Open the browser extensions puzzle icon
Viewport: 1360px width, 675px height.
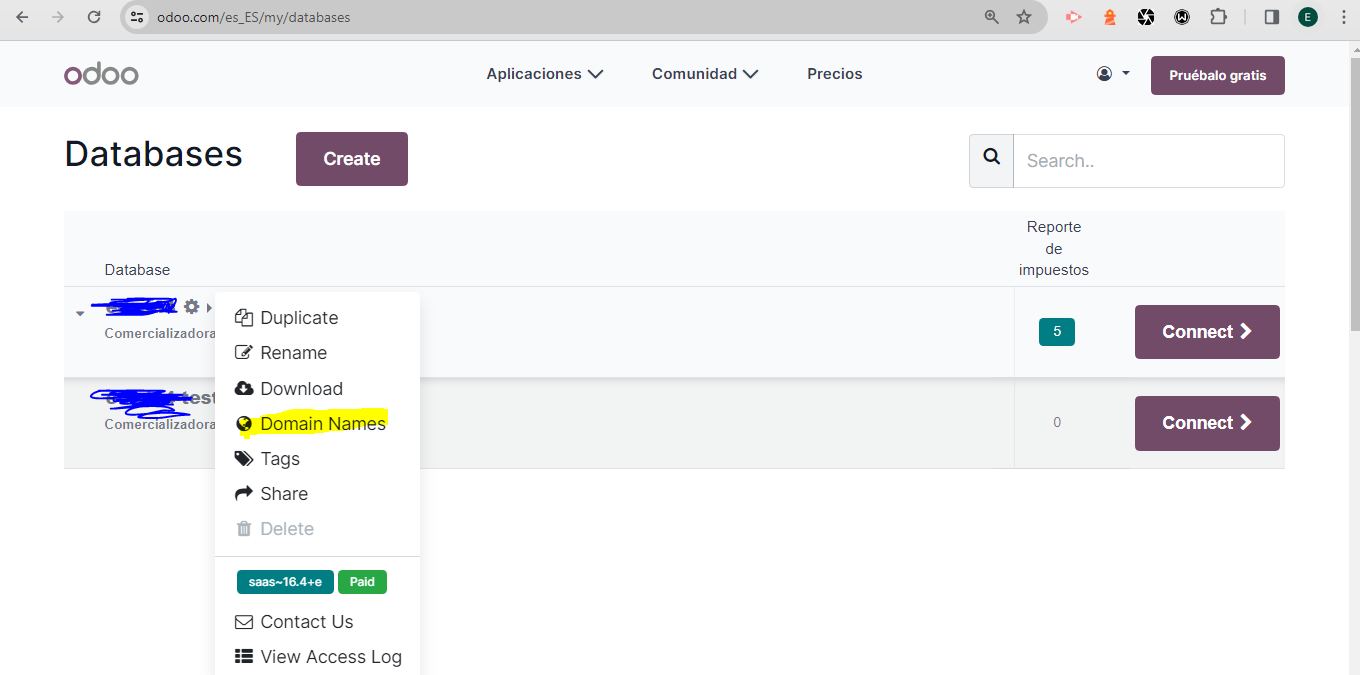point(1218,17)
